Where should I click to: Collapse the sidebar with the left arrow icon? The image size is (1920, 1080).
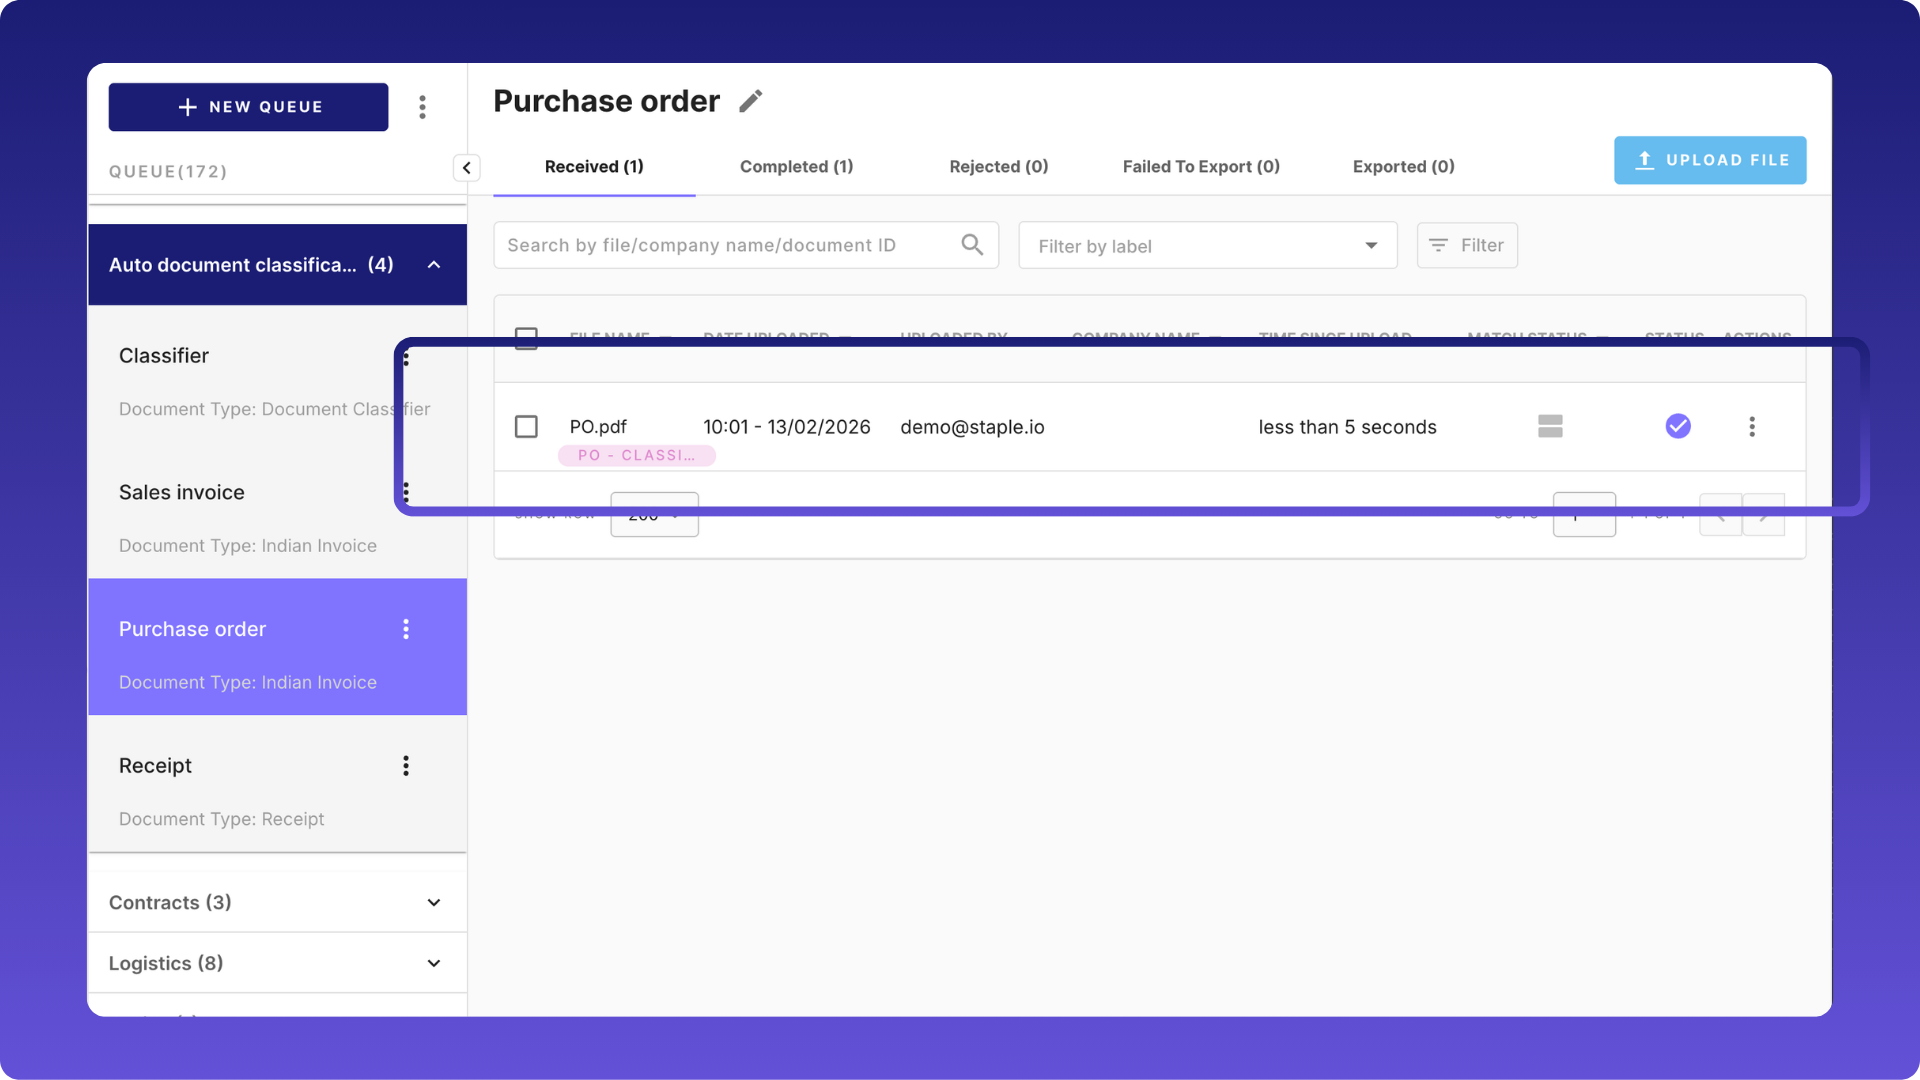coord(466,168)
